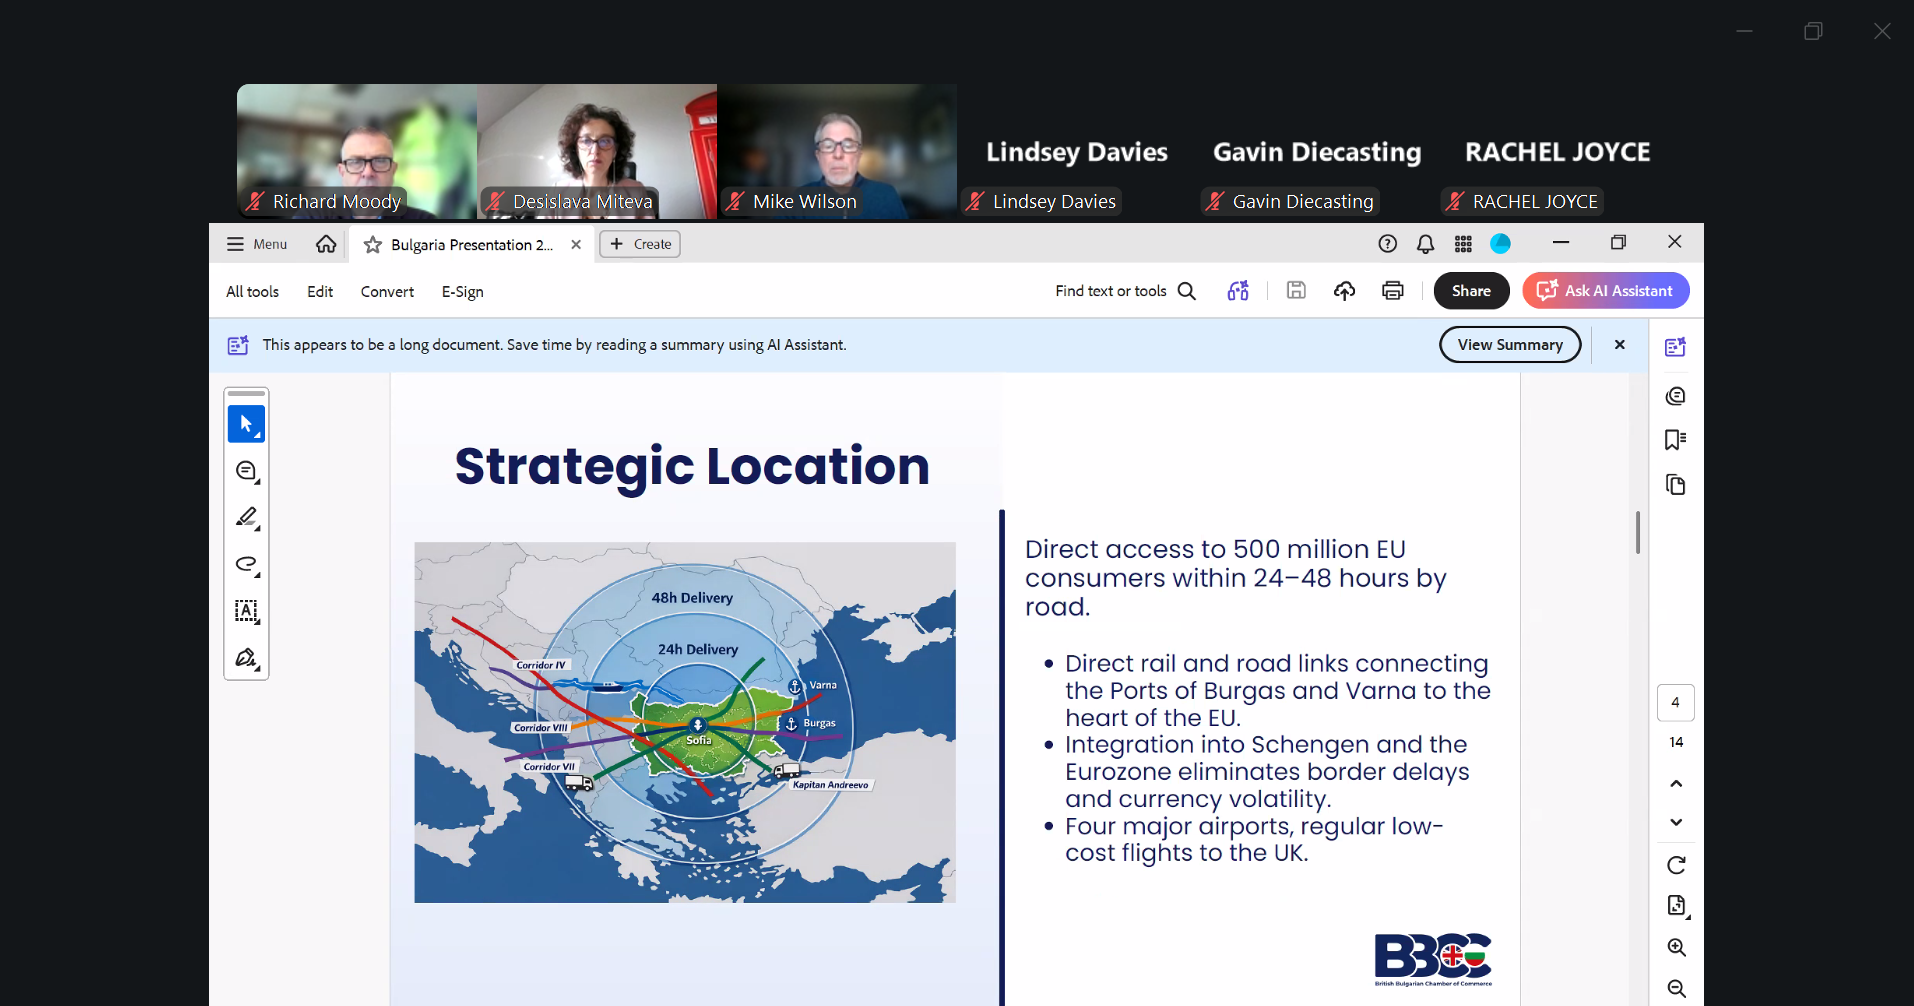Toggle the AI Assistant side panel
Screen dimensions: 1914x1006
[x=1675, y=345]
